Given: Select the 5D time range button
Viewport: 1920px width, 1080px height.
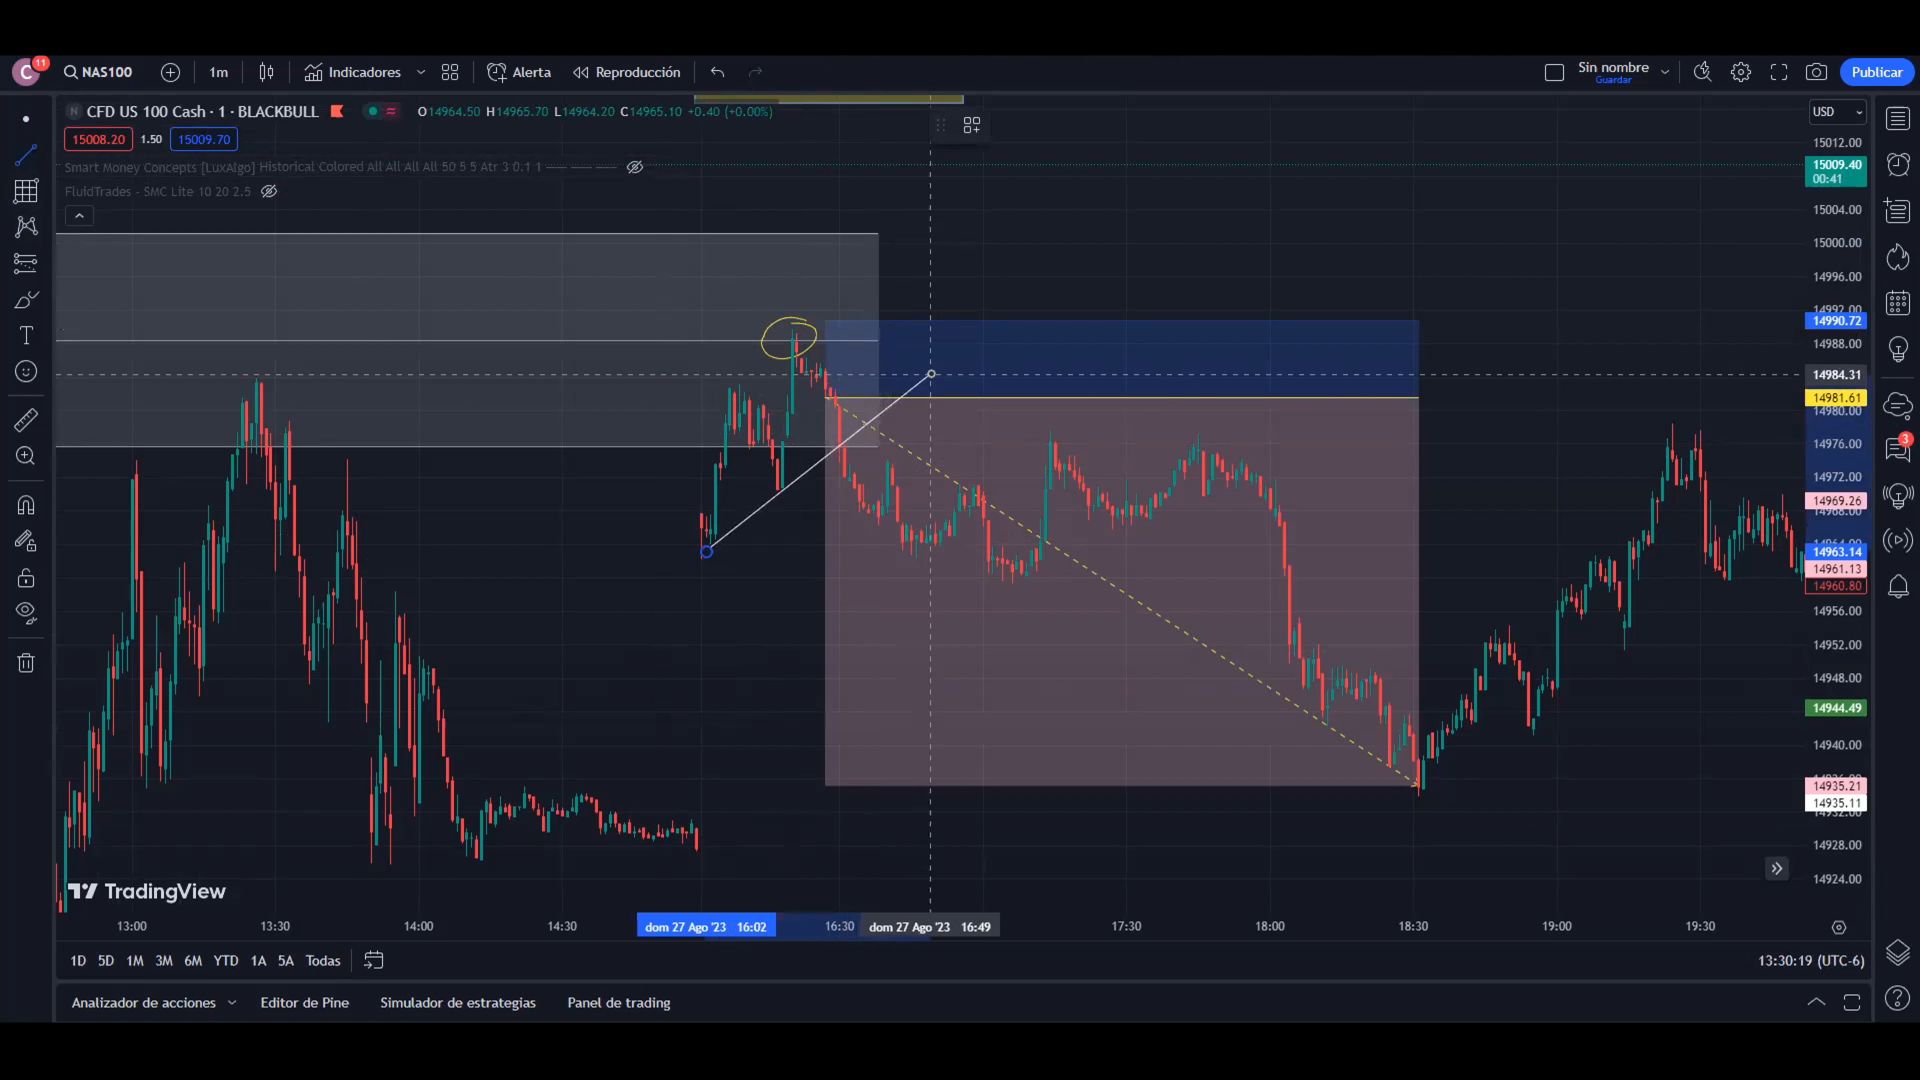Looking at the screenshot, I should click(x=106, y=960).
